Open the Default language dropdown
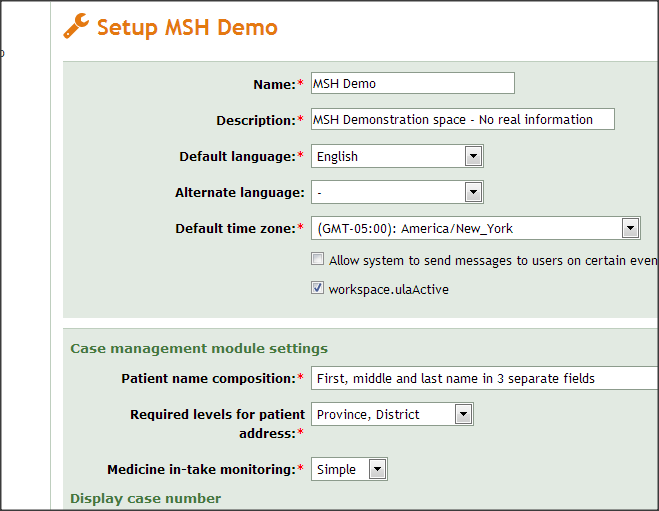 pos(397,156)
